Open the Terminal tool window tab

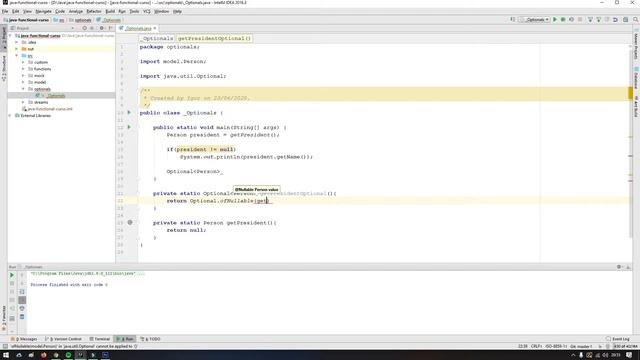tap(100, 339)
